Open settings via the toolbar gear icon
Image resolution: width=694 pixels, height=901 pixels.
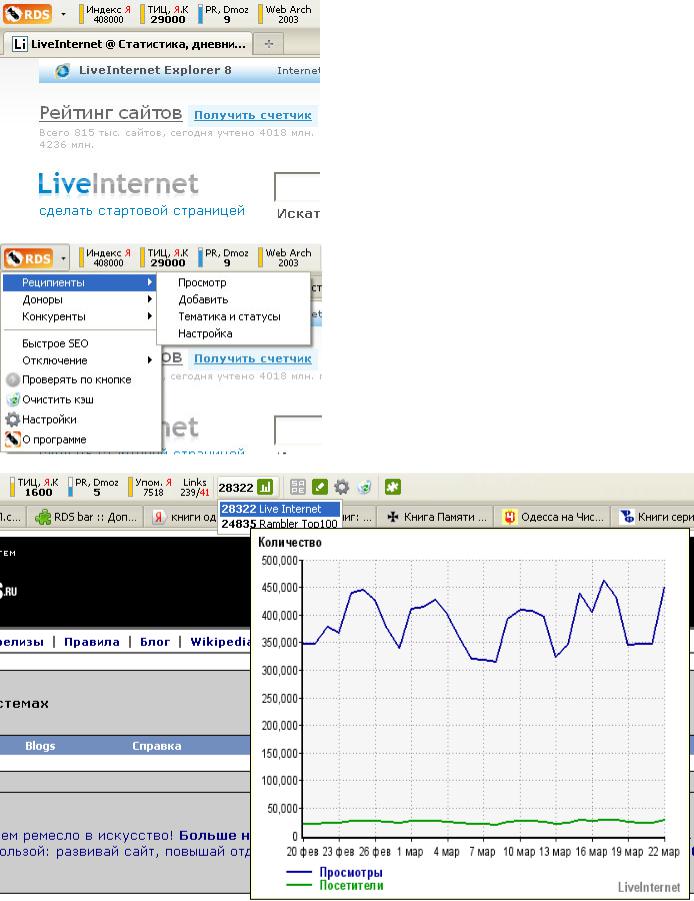pyautogui.click(x=341, y=487)
